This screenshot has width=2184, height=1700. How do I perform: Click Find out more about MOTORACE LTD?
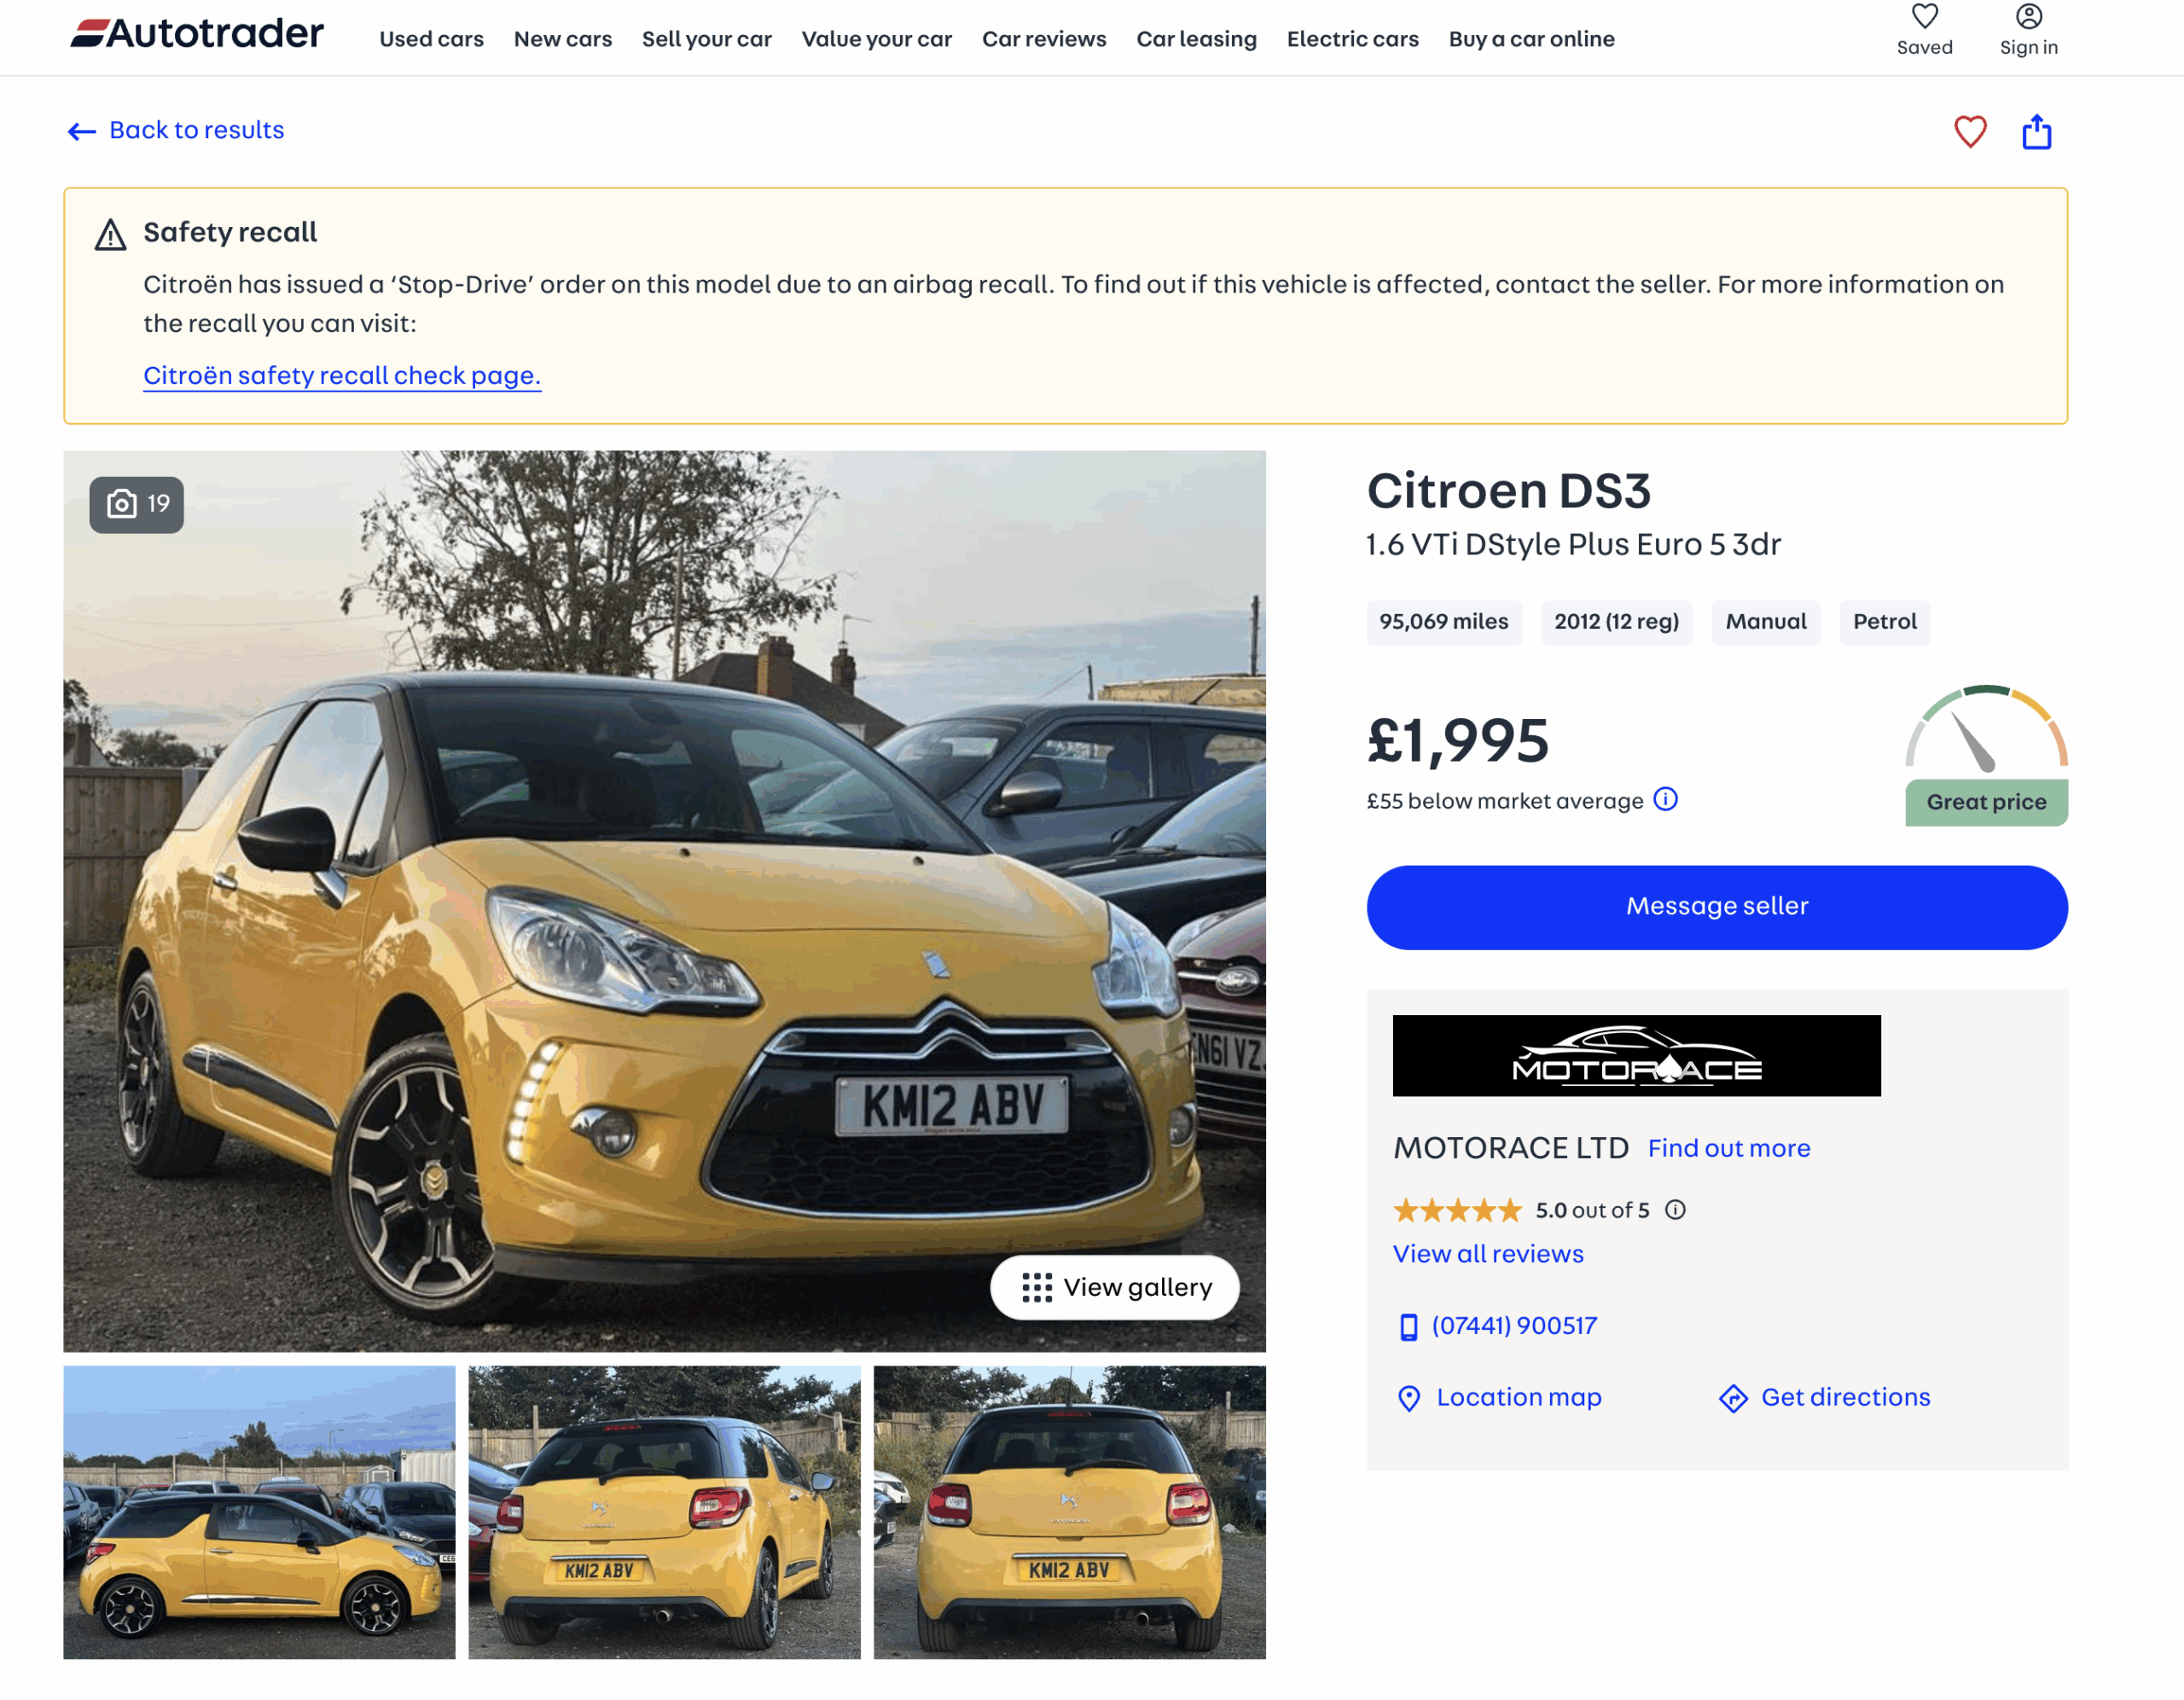coord(1728,1148)
